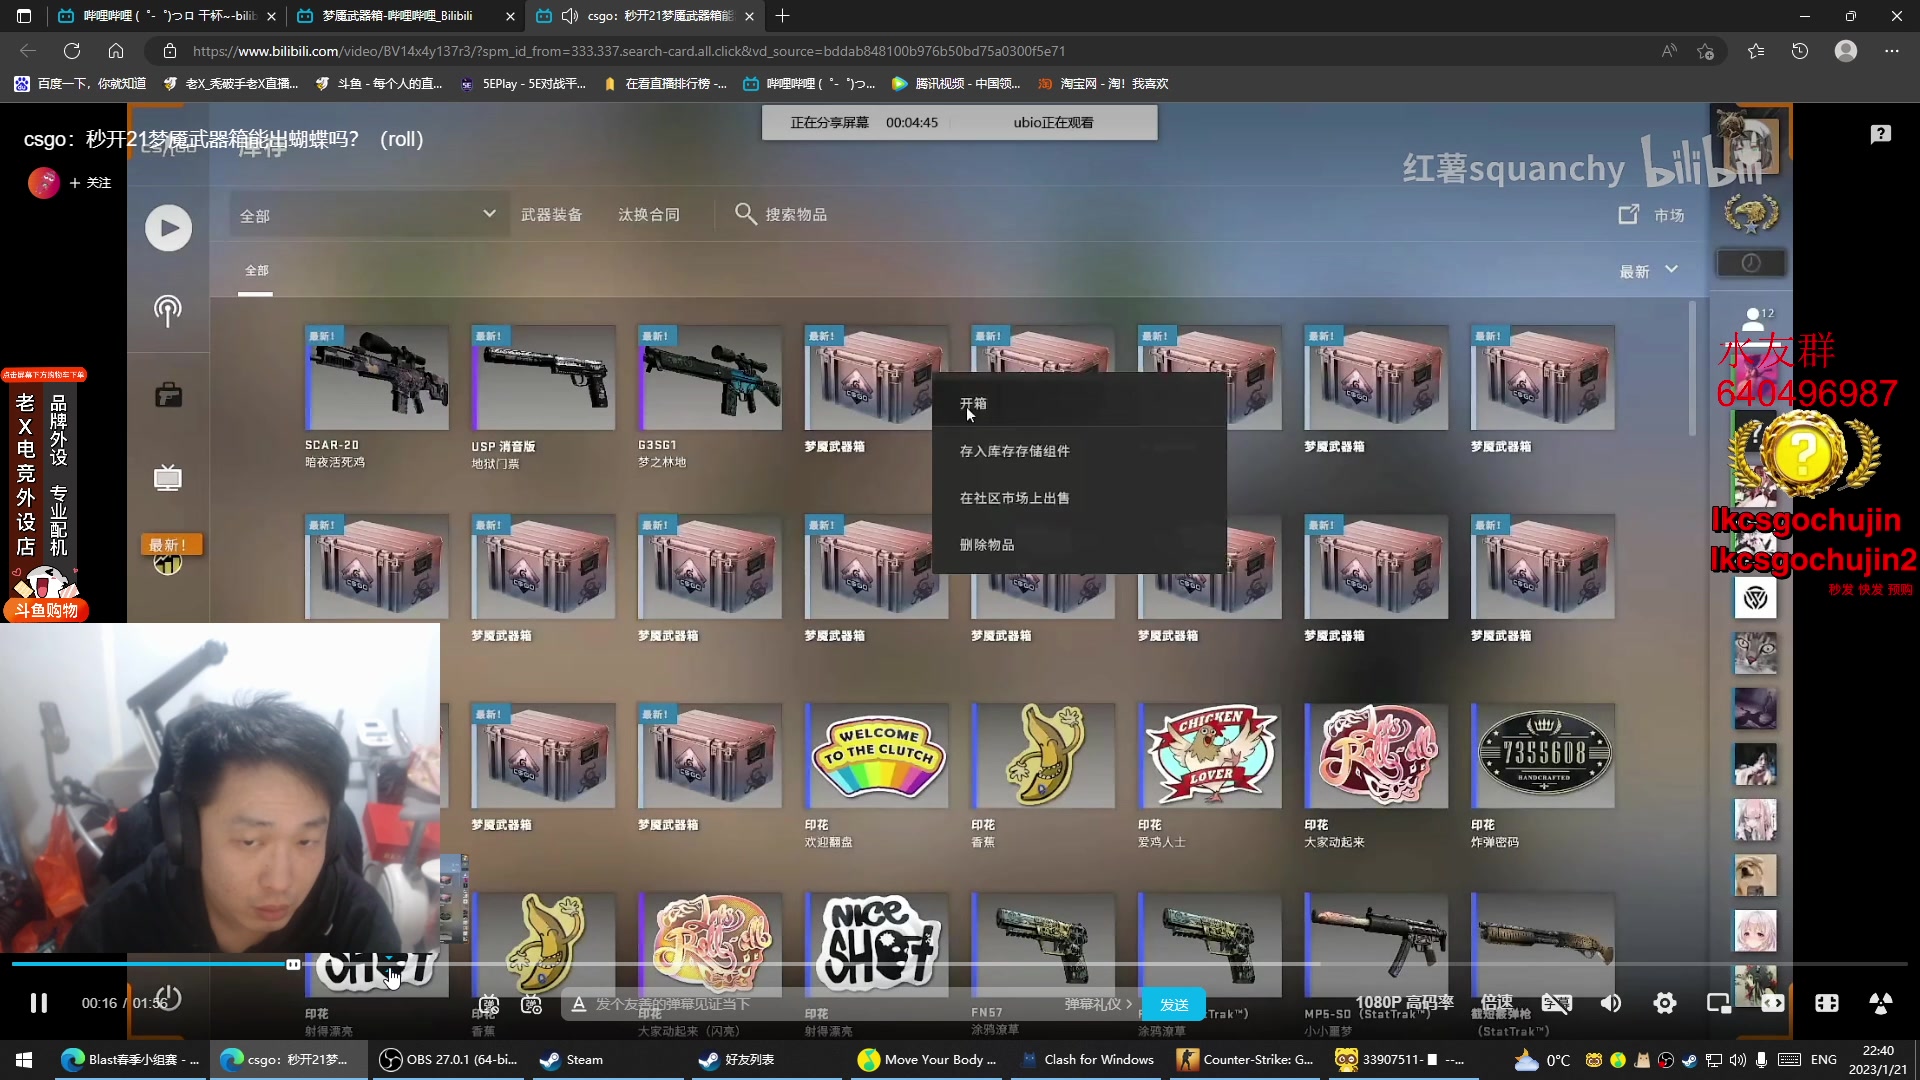Open OBS 27.0.1 in taskbar
The width and height of the screenshot is (1920, 1080).
click(x=450, y=1060)
